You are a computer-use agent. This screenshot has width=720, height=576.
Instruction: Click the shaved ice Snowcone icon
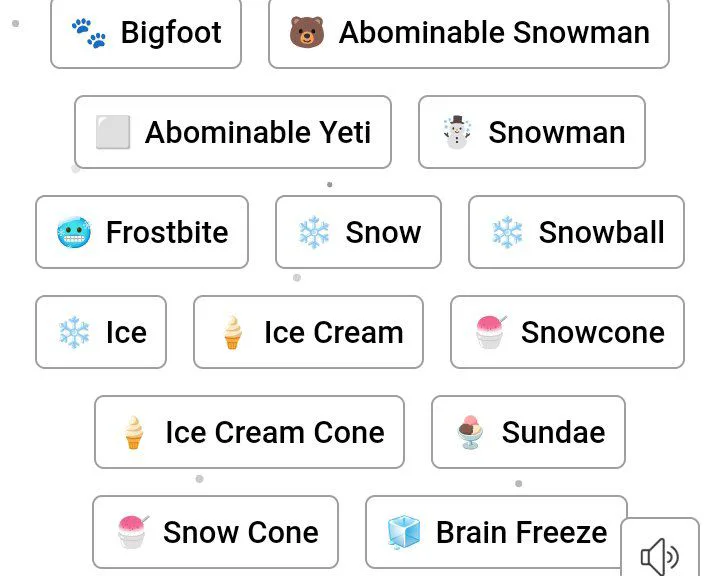[x=490, y=332]
